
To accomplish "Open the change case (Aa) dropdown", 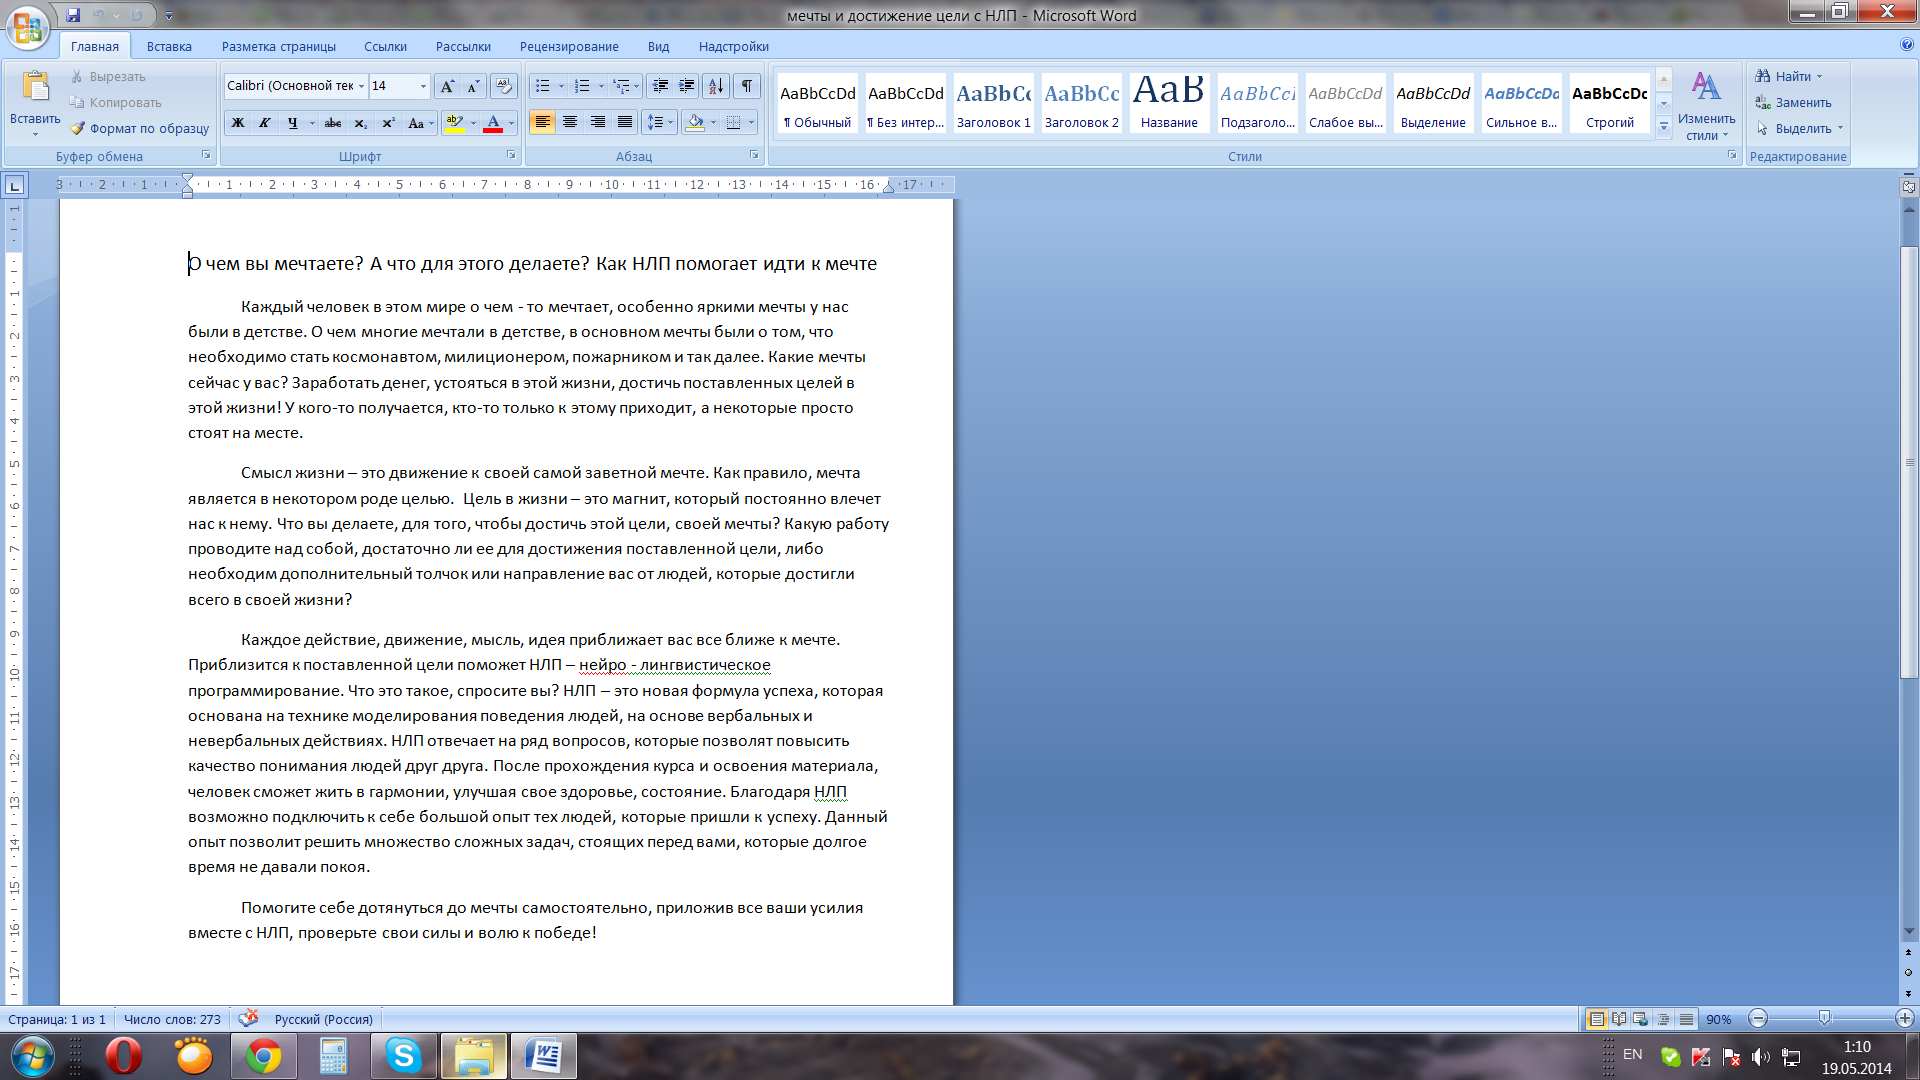I will point(419,123).
